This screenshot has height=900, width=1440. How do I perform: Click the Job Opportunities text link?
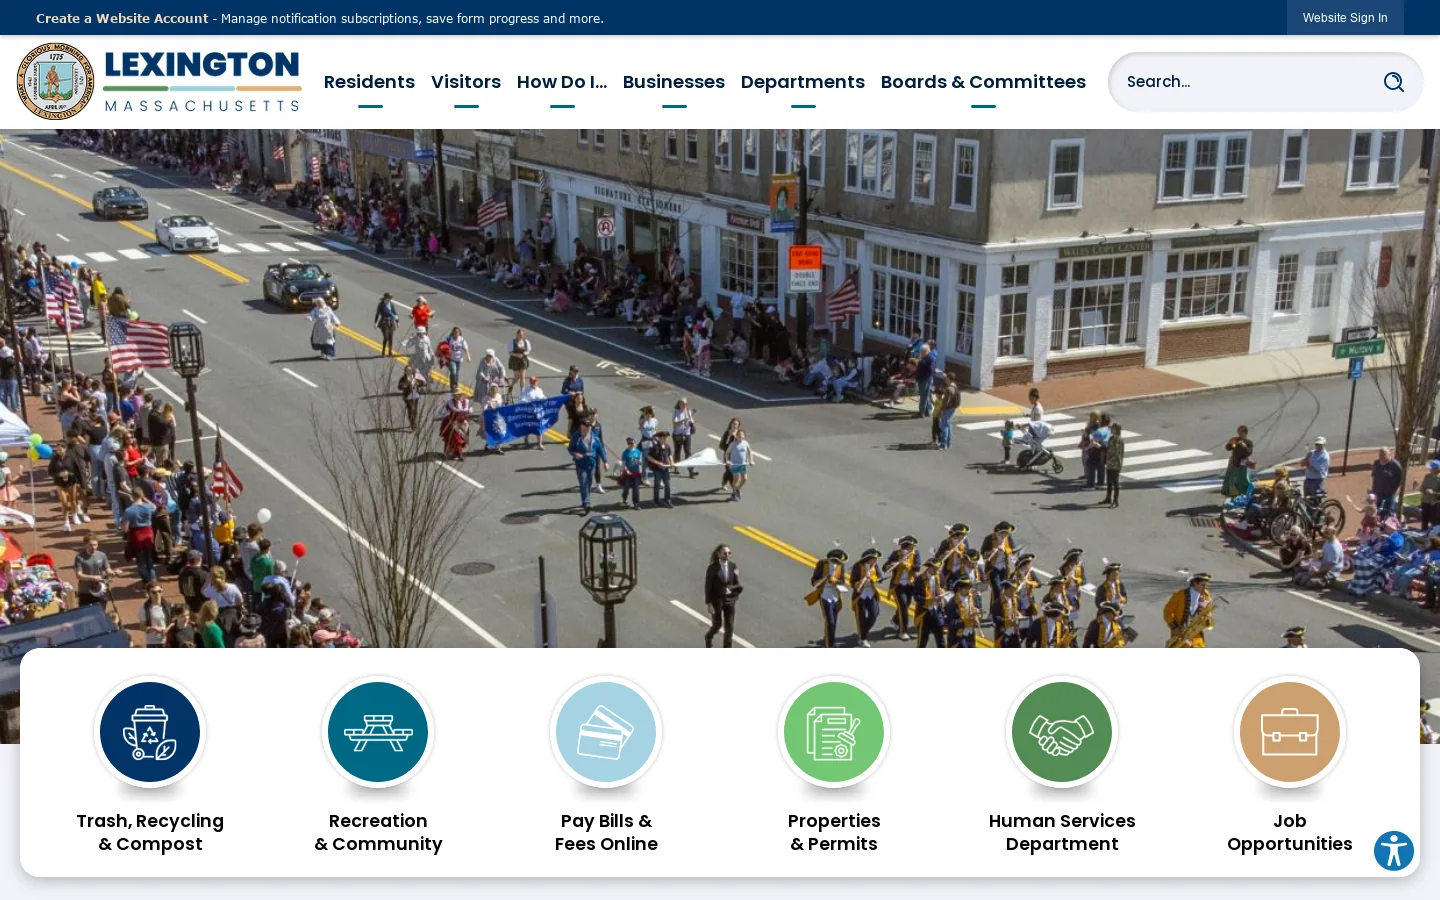(1290, 832)
